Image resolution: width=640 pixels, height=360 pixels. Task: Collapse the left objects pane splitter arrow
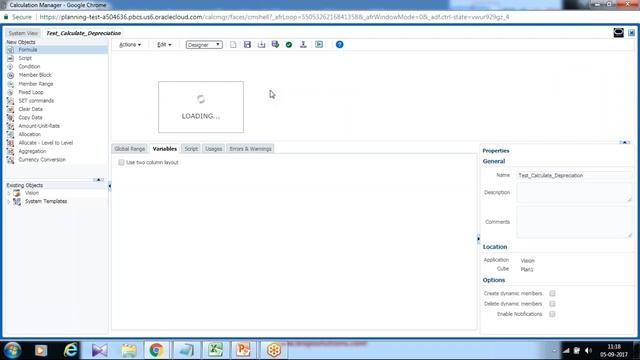[109, 186]
